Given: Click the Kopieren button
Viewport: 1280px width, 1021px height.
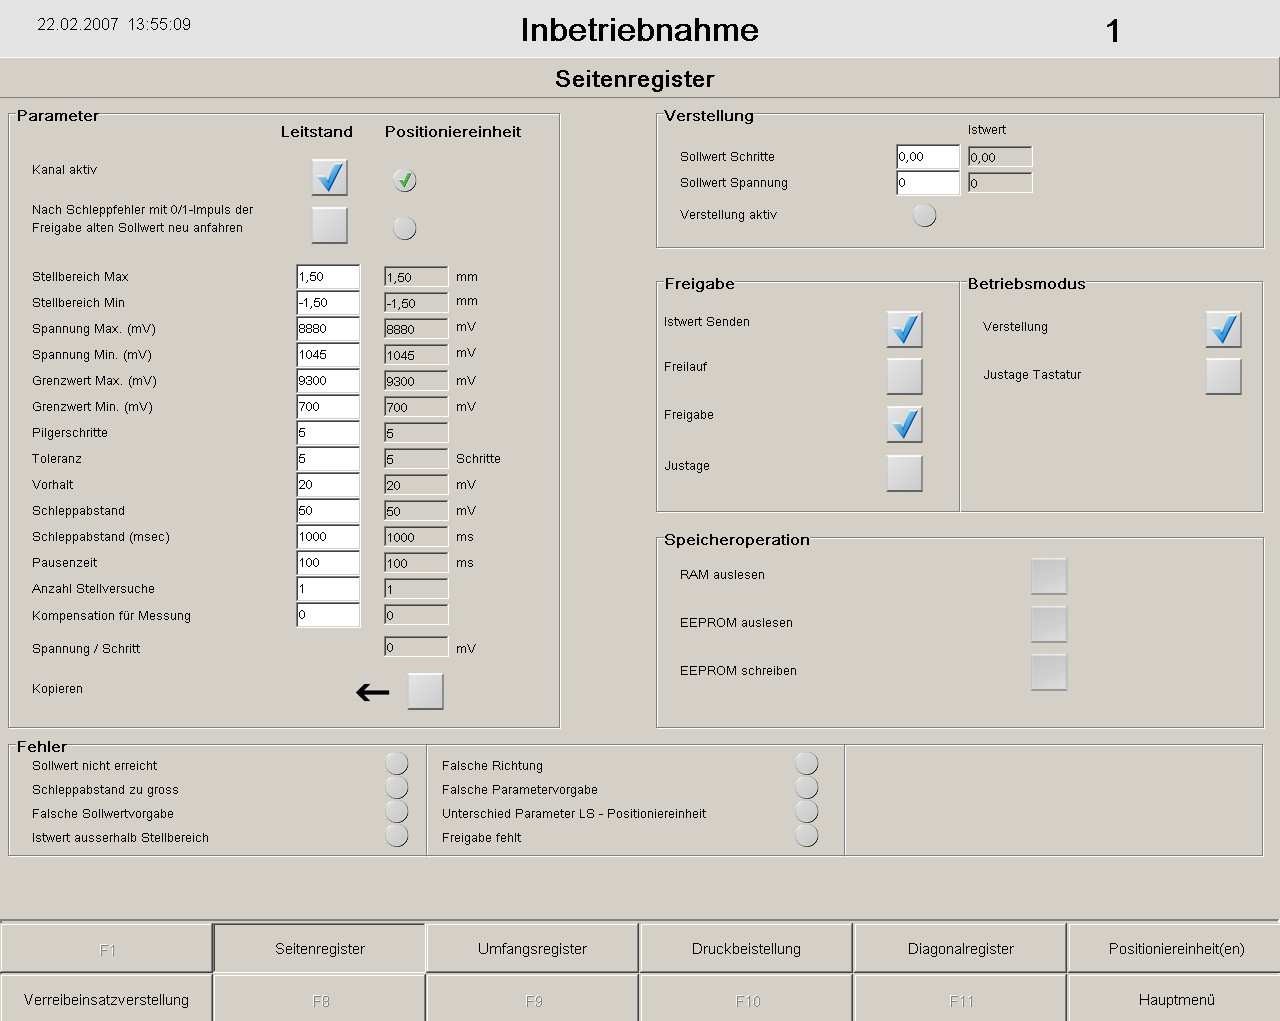Looking at the screenshot, I should pos(425,691).
